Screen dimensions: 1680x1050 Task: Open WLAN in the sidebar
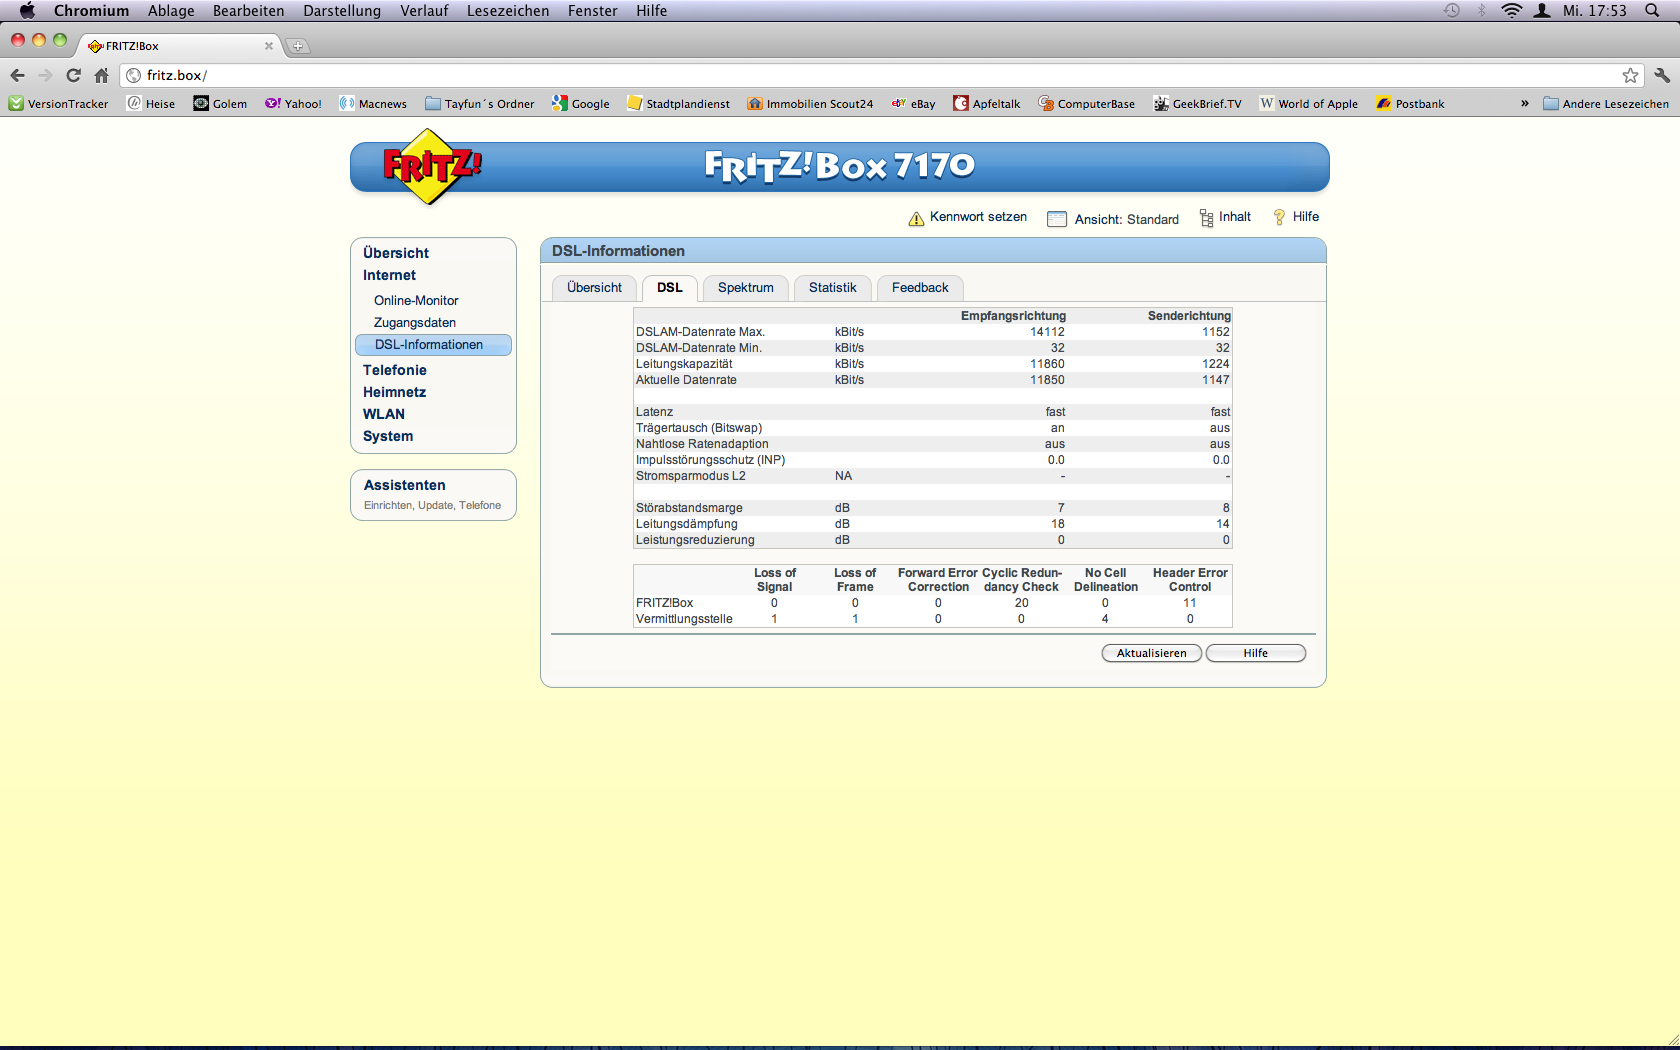(x=384, y=414)
